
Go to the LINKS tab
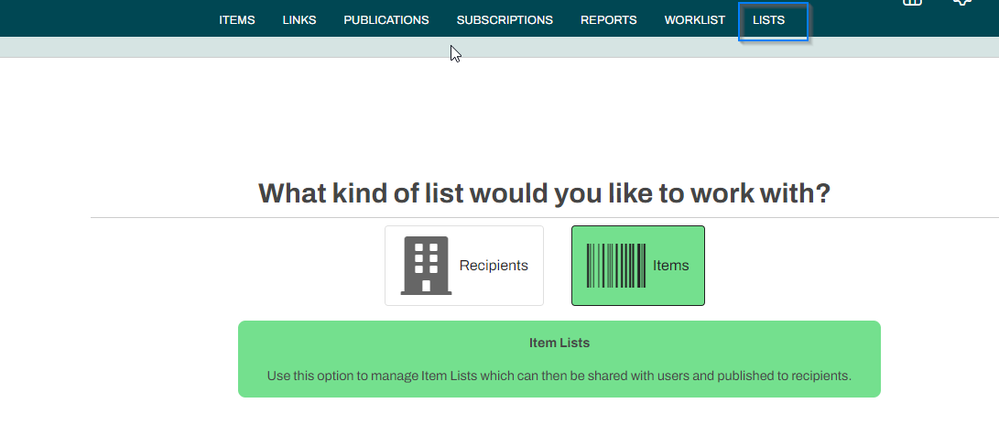coord(299,20)
